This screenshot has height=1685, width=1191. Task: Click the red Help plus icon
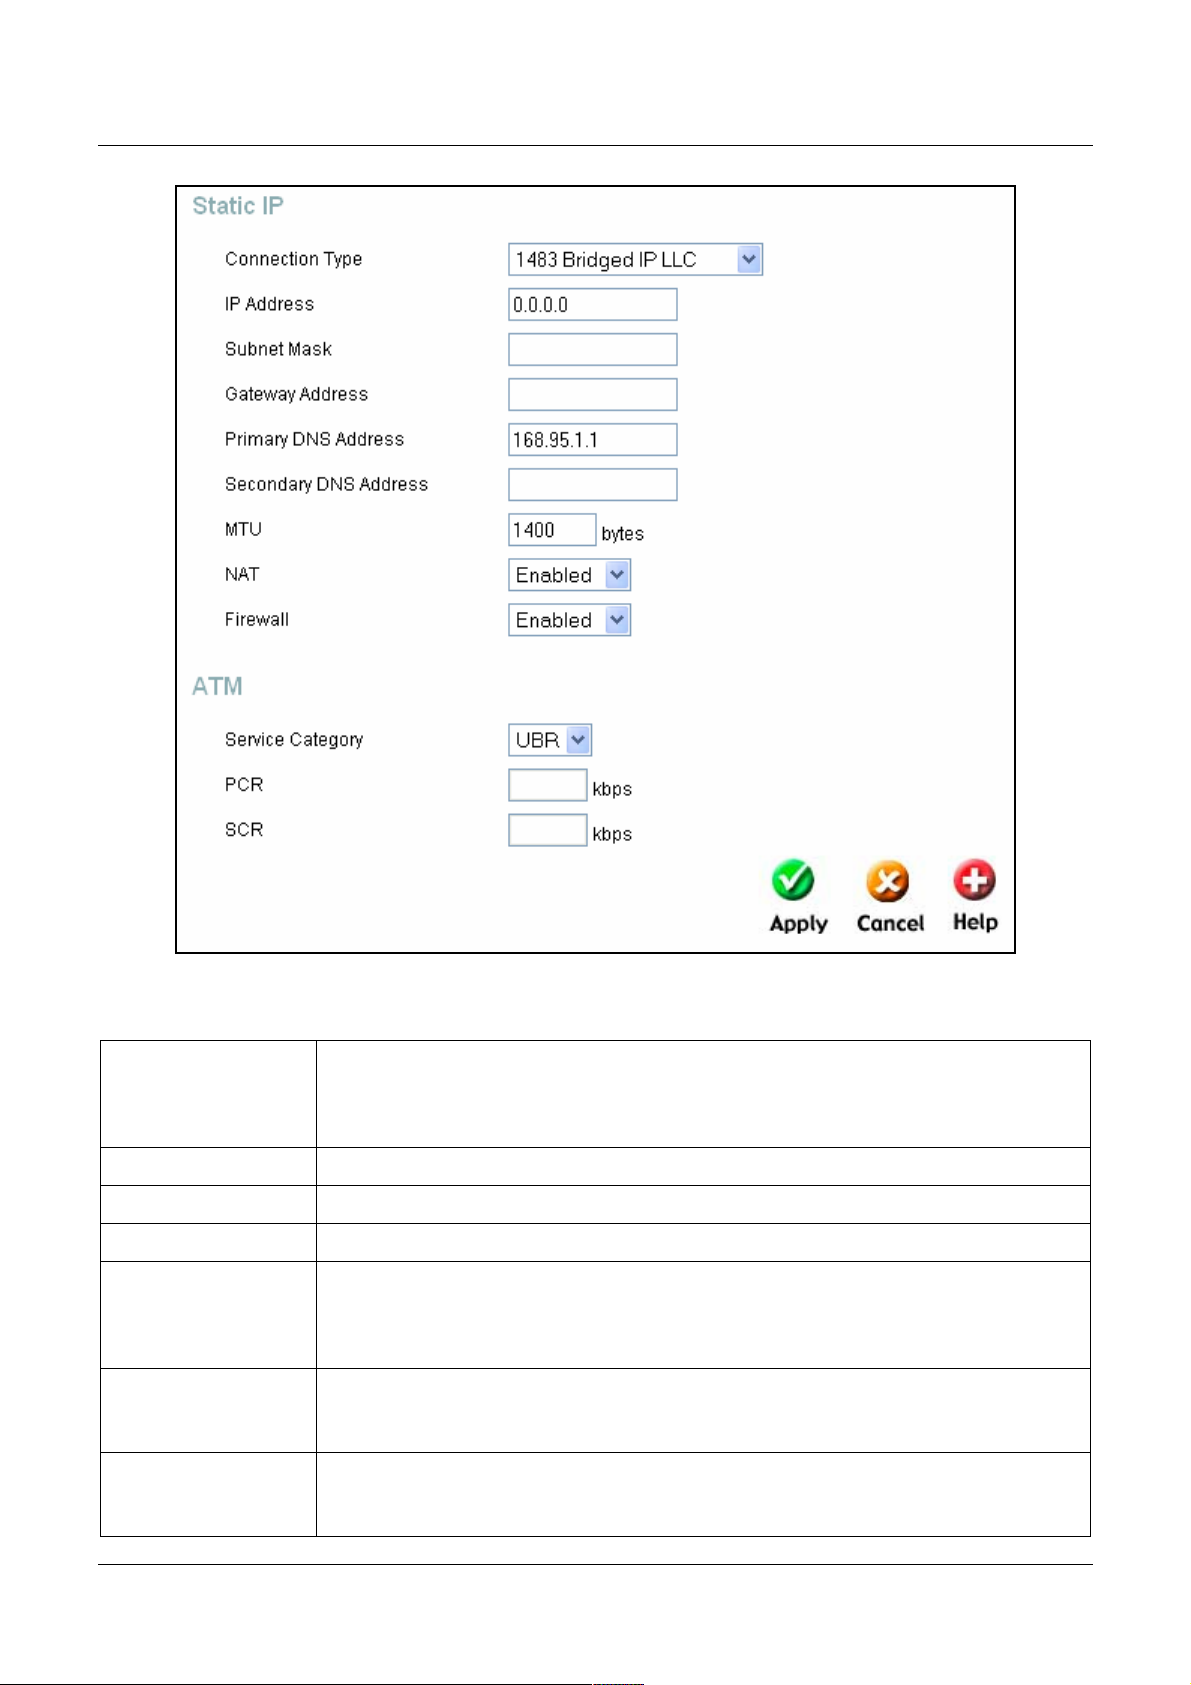click(x=974, y=880)
